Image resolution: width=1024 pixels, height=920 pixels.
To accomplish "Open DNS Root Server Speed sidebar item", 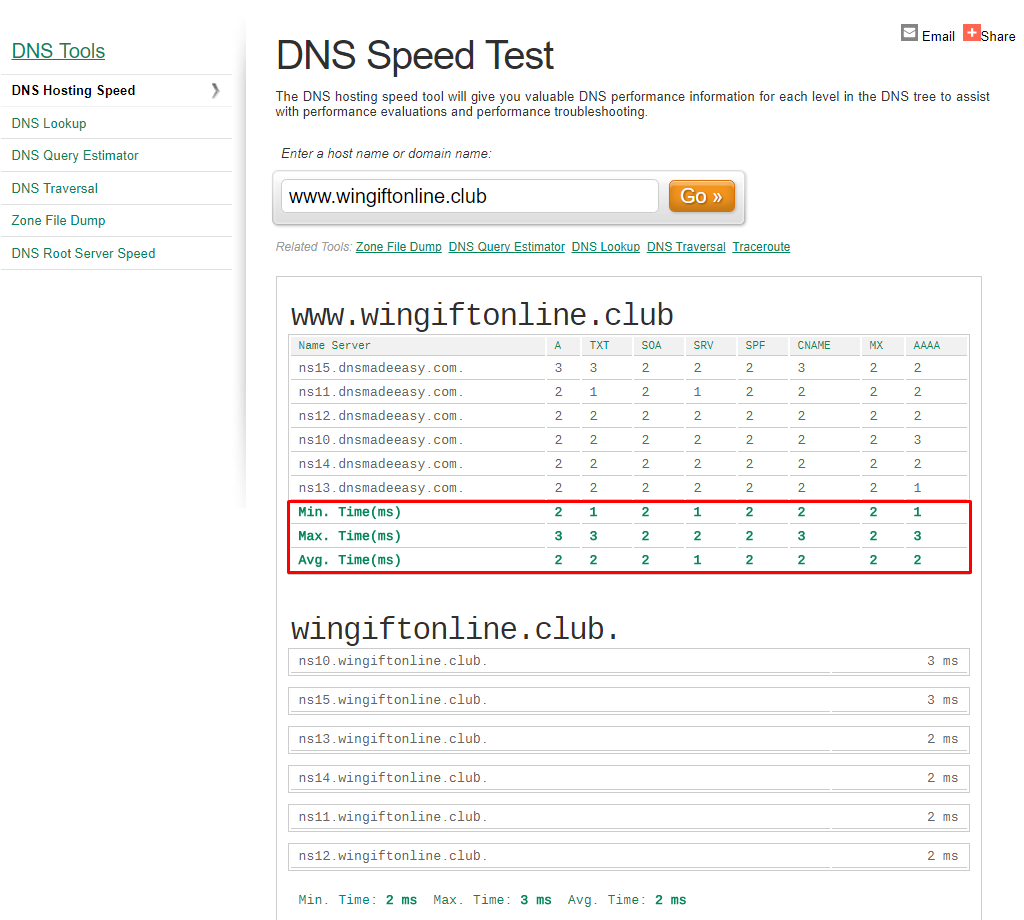I will coord(84,253).
